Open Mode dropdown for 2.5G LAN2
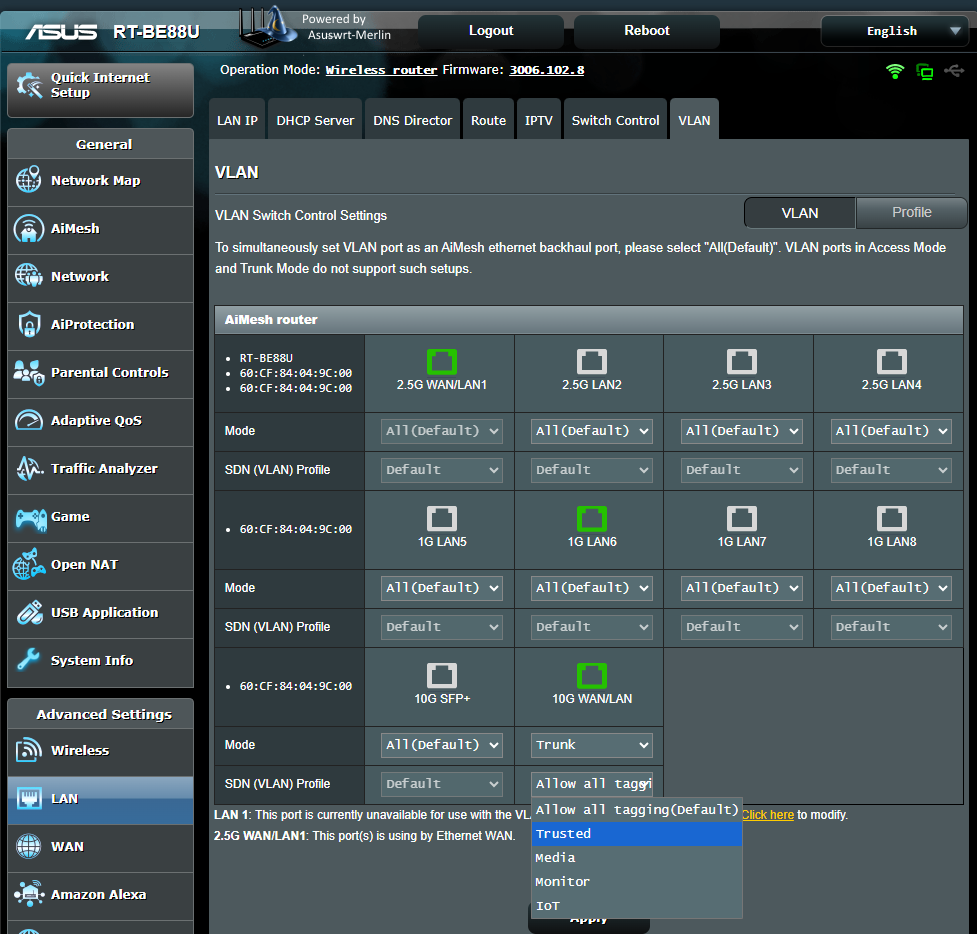The height and width of the screenshot is (934, 977). click(591, 431)
